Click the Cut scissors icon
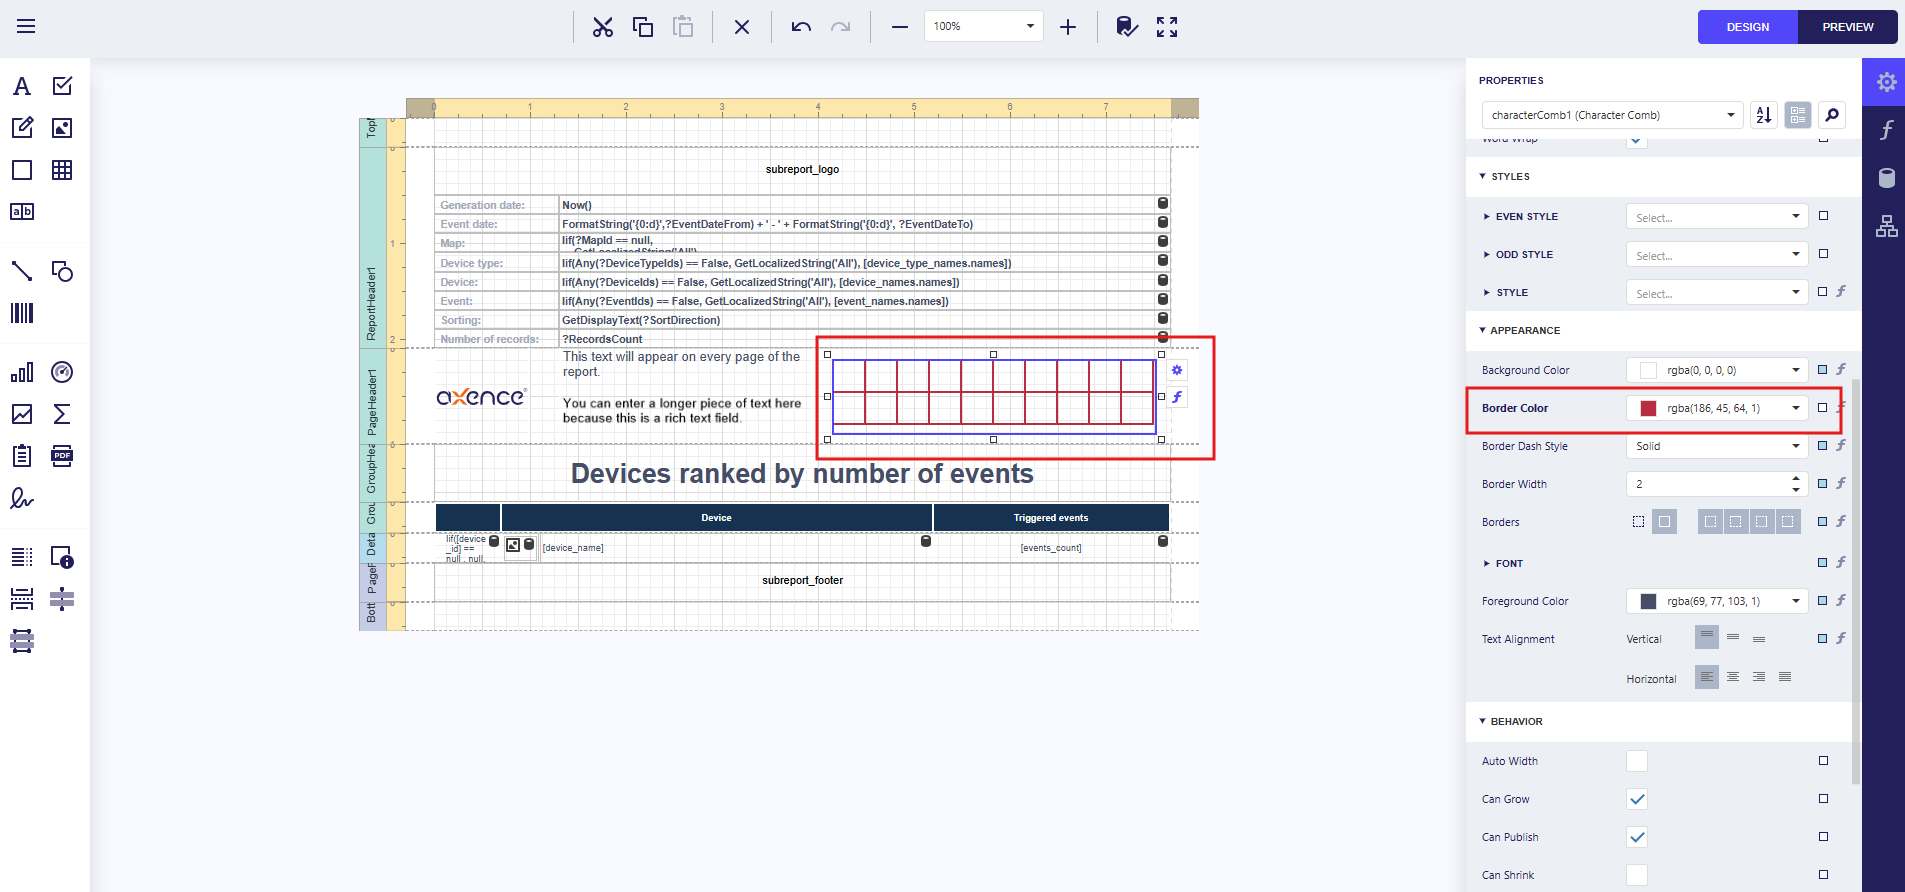 click(x=602, y=27)
